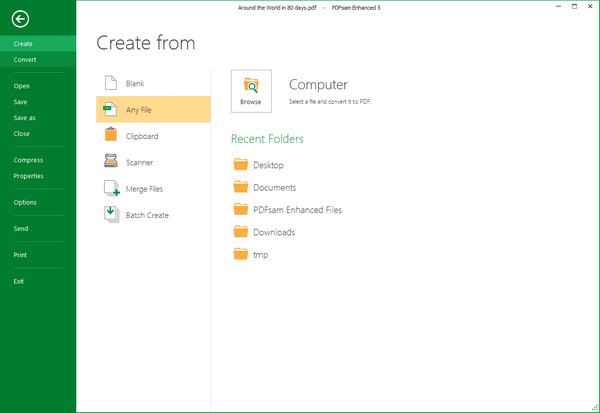600x413 pixels.
Task: Select the Blank document page icon
Action: click(111, 83)
